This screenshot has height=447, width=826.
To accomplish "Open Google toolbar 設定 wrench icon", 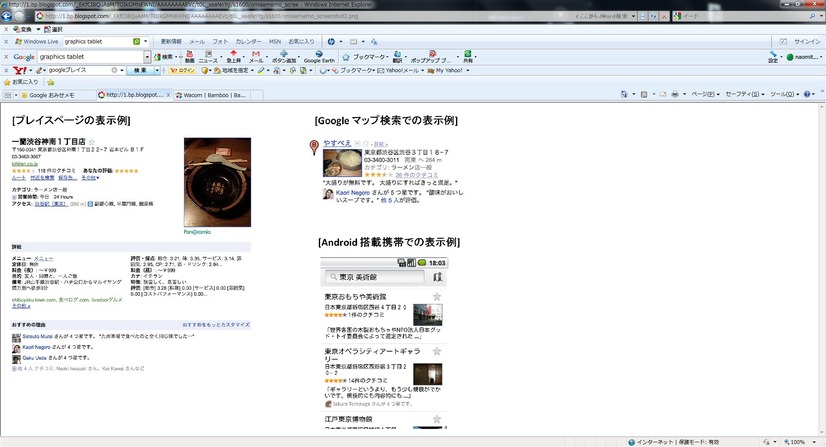I will pyautogui.click(x=773, y=57).
